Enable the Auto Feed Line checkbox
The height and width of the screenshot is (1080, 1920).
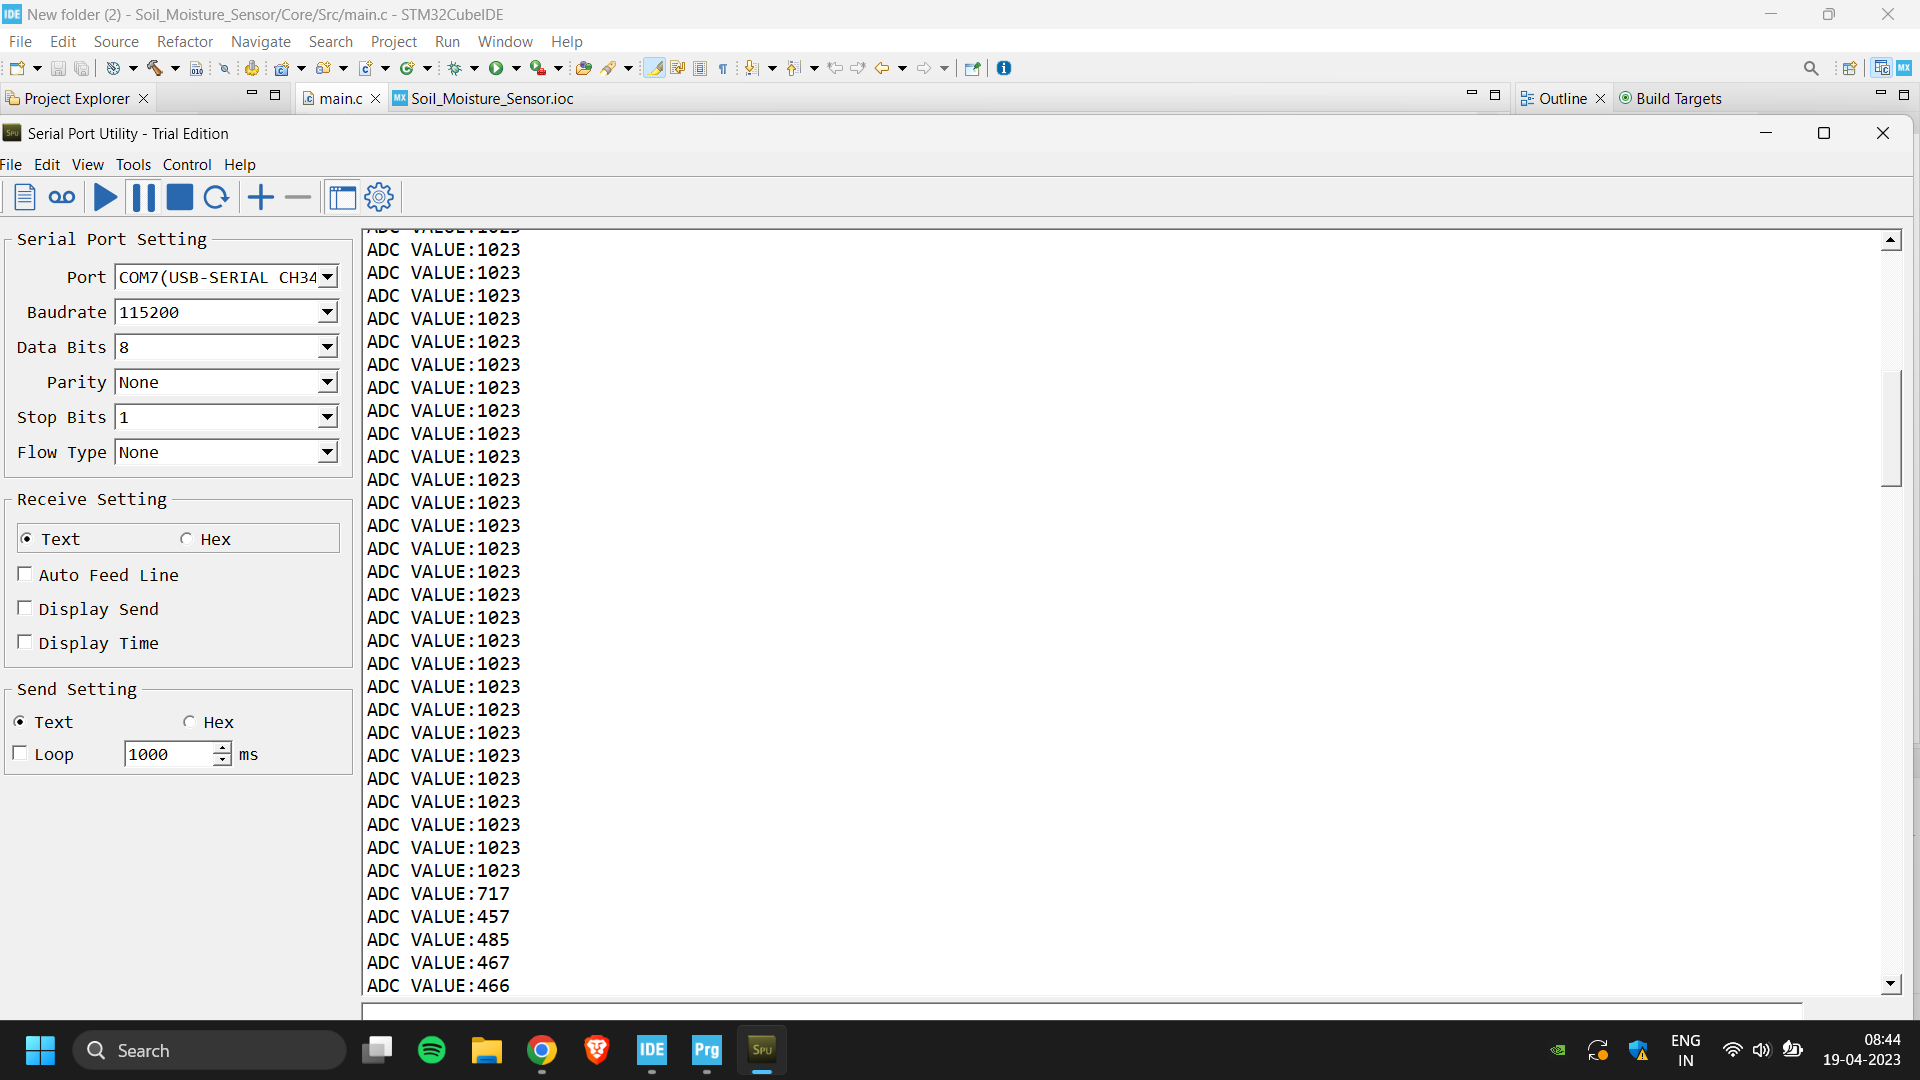[25, 574]
